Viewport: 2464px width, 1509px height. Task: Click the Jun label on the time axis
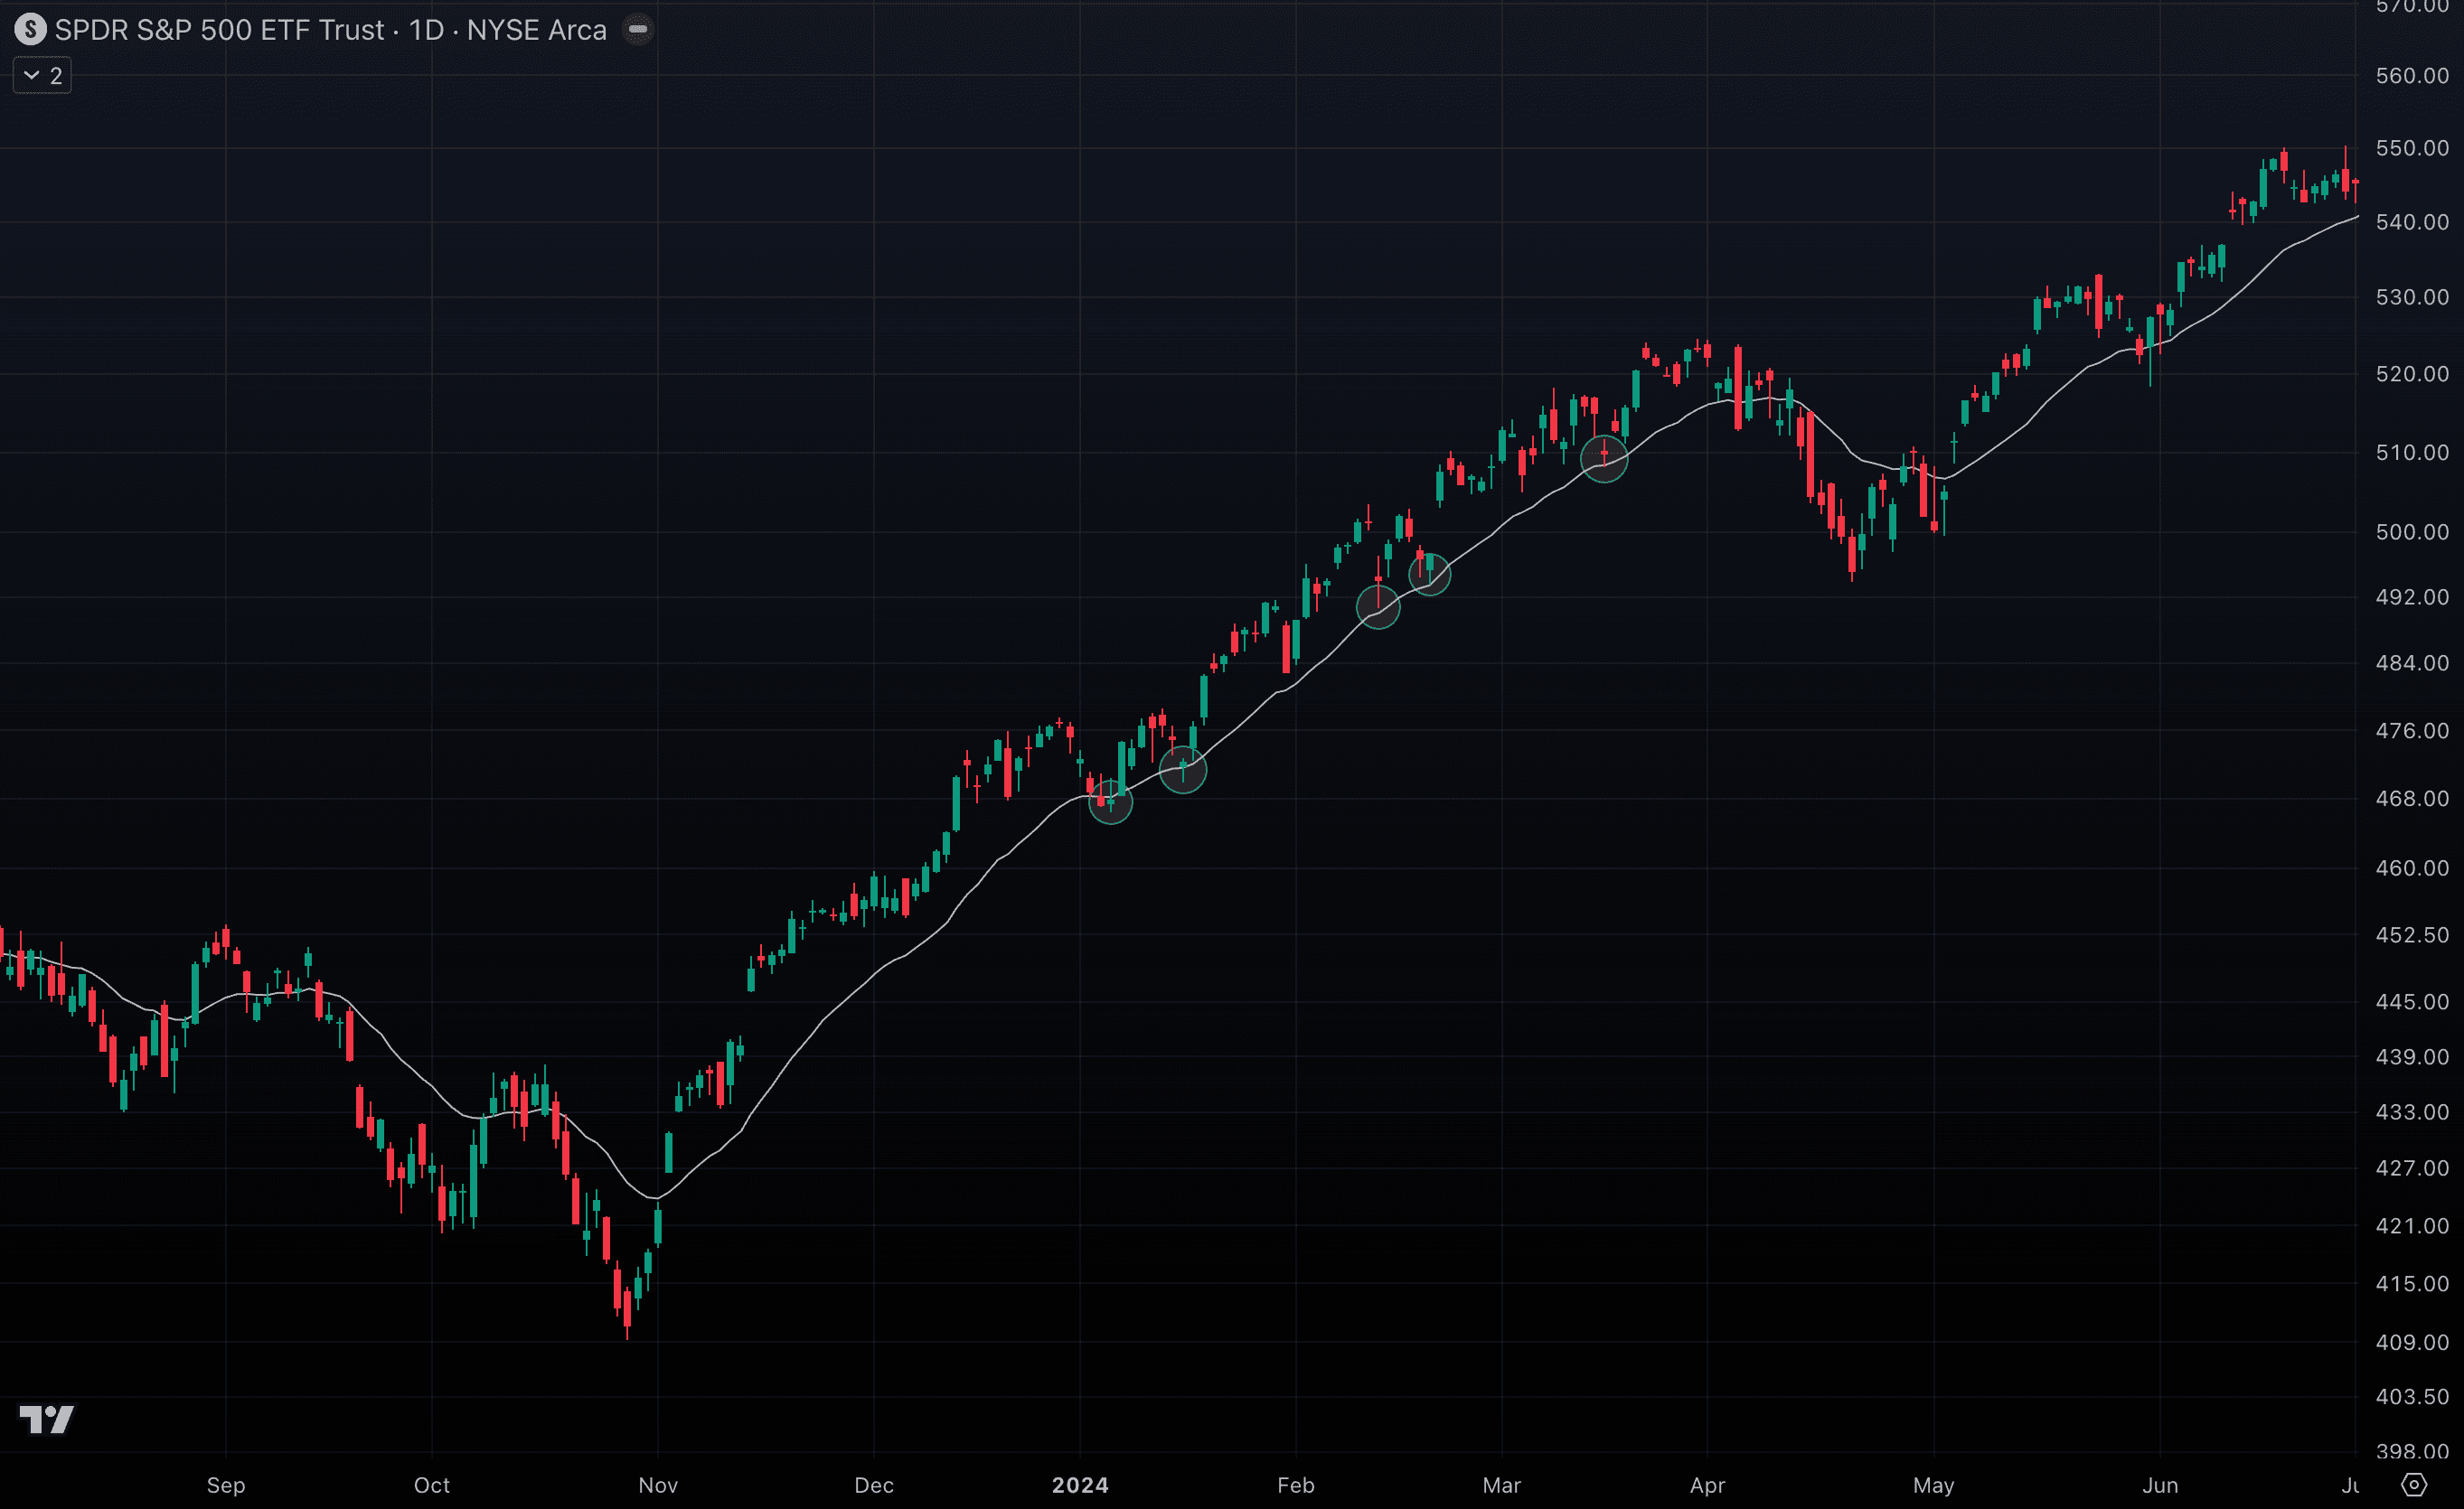click(x=2160, y=1485)
